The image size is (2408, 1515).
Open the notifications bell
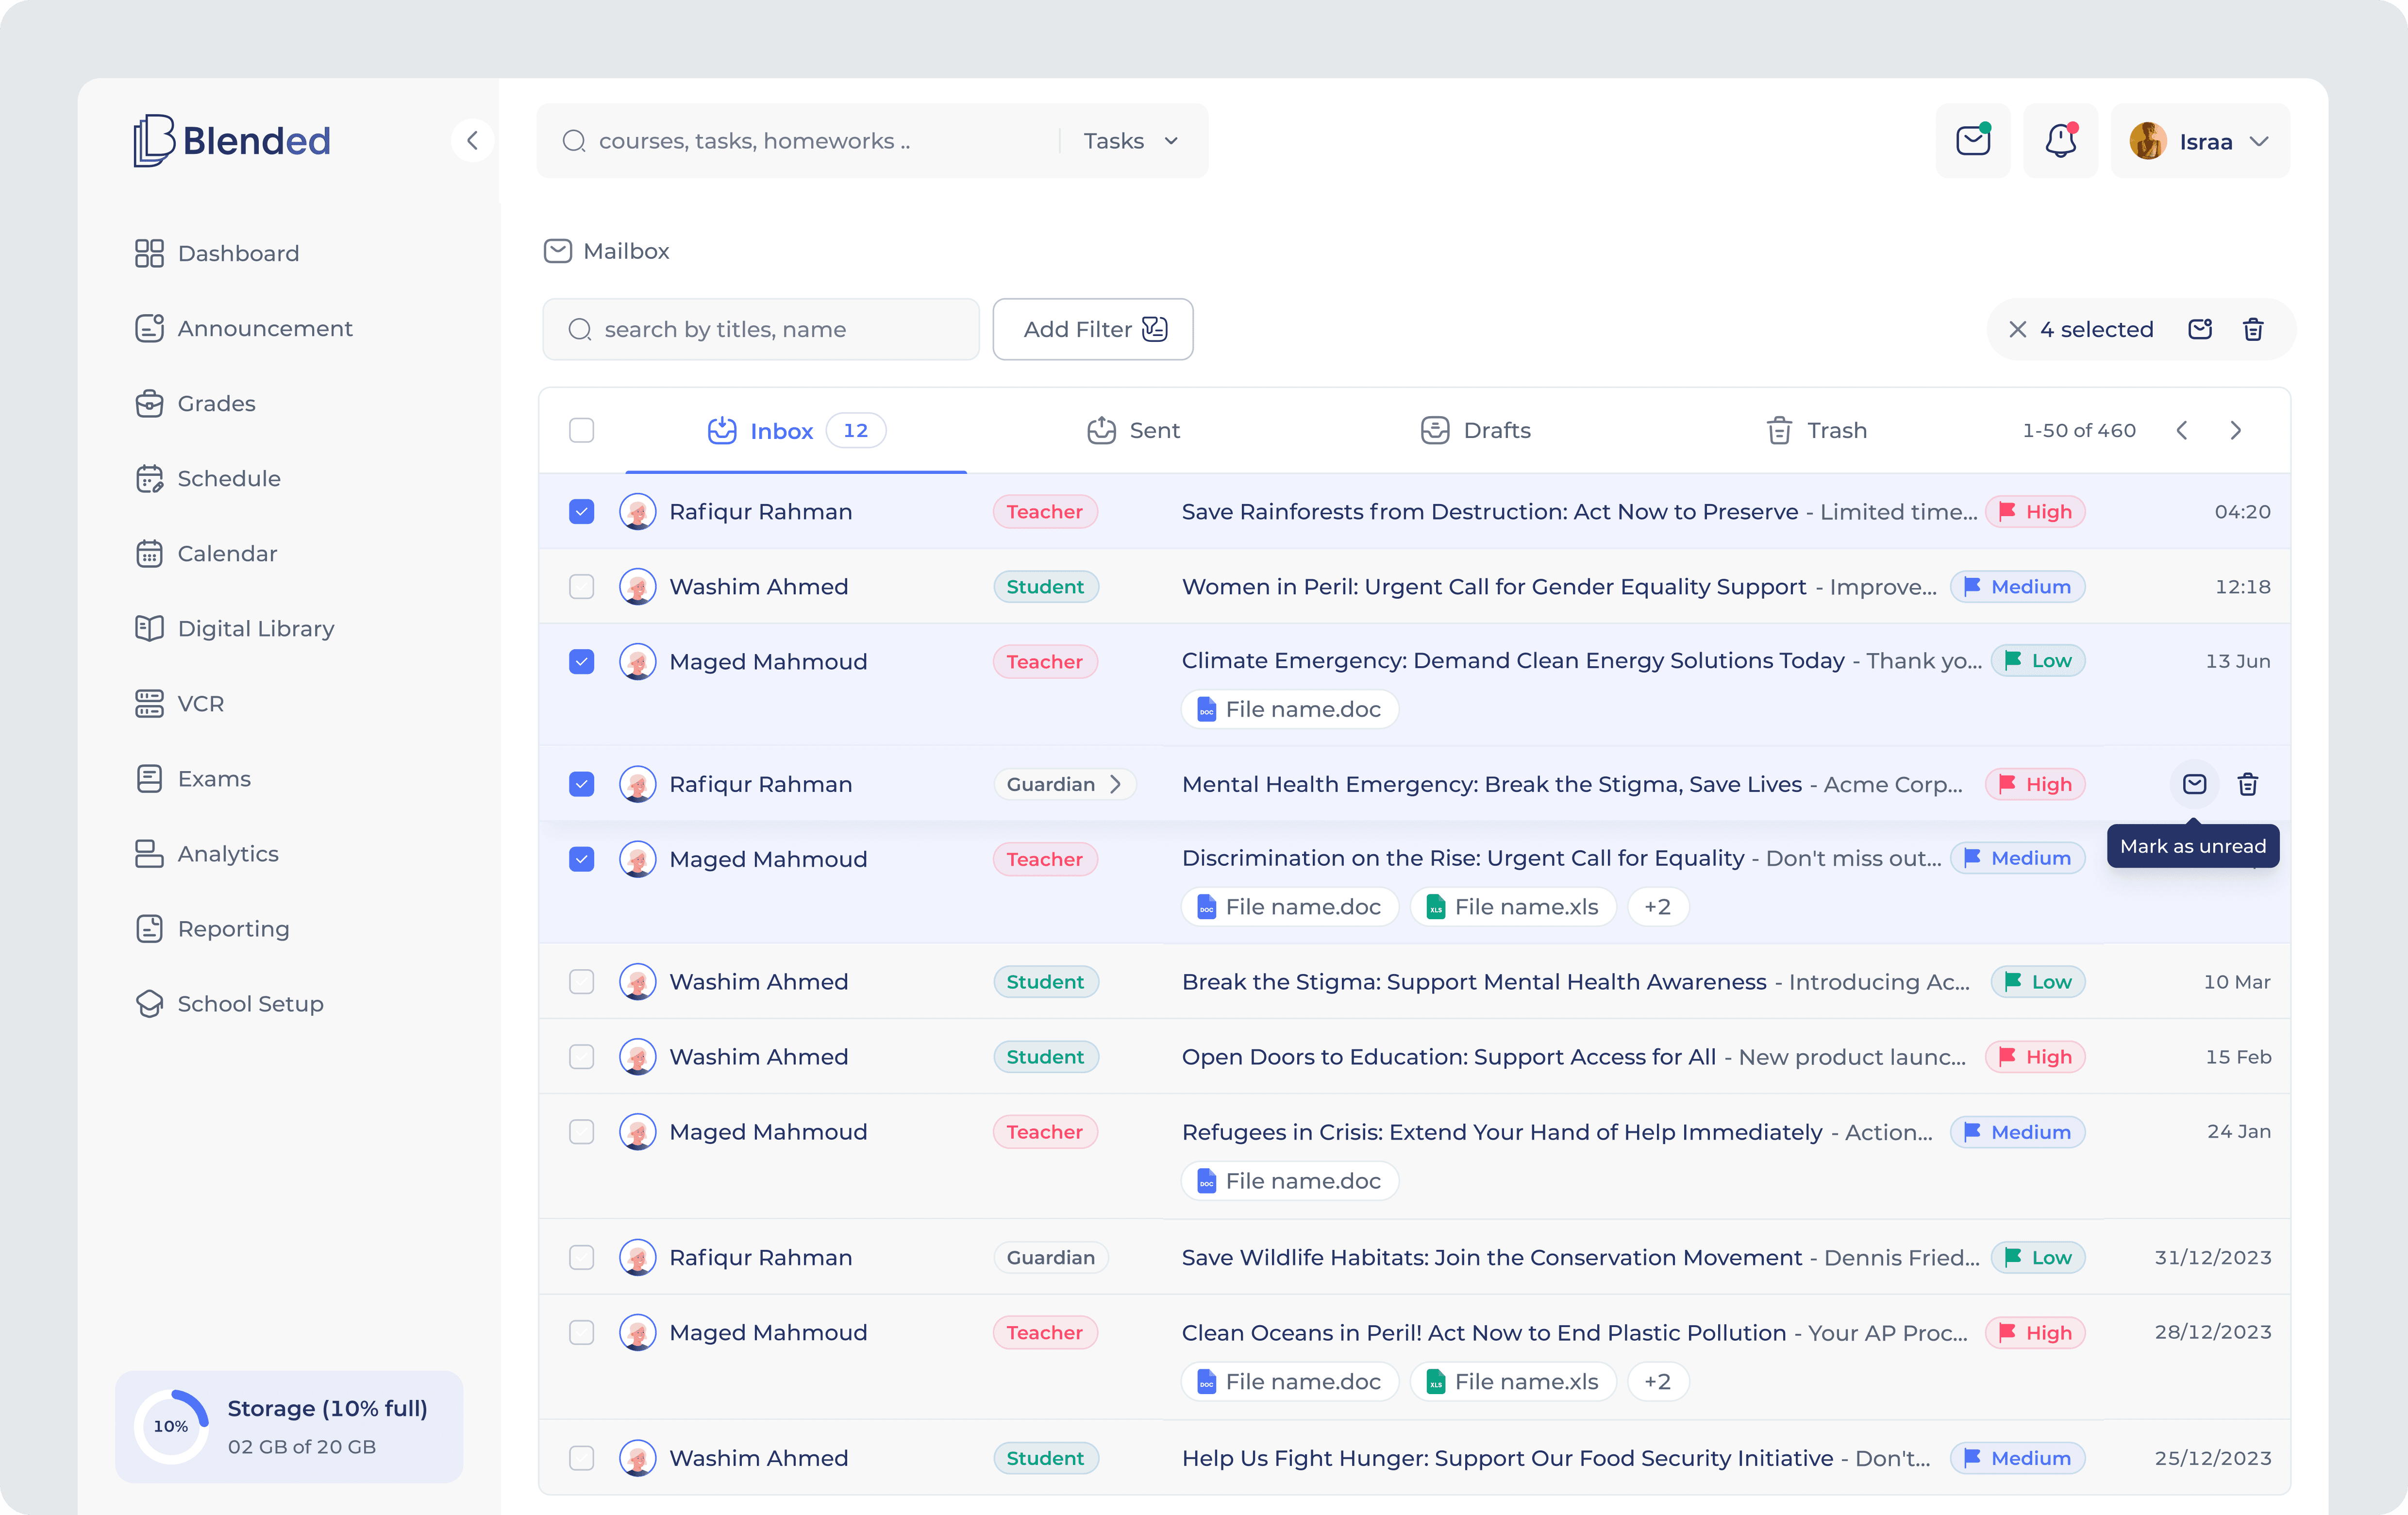[x=2060, y=140]
